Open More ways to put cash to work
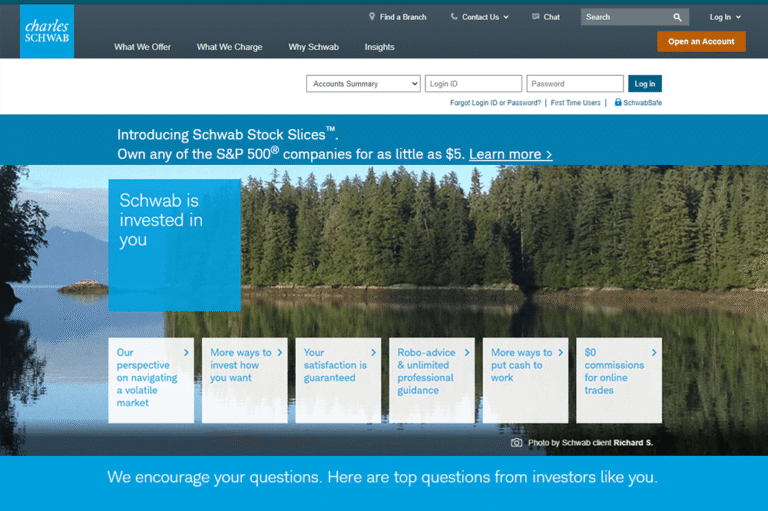Image resolution: width=768 pixels, height=511 pixels. point(525,380)
